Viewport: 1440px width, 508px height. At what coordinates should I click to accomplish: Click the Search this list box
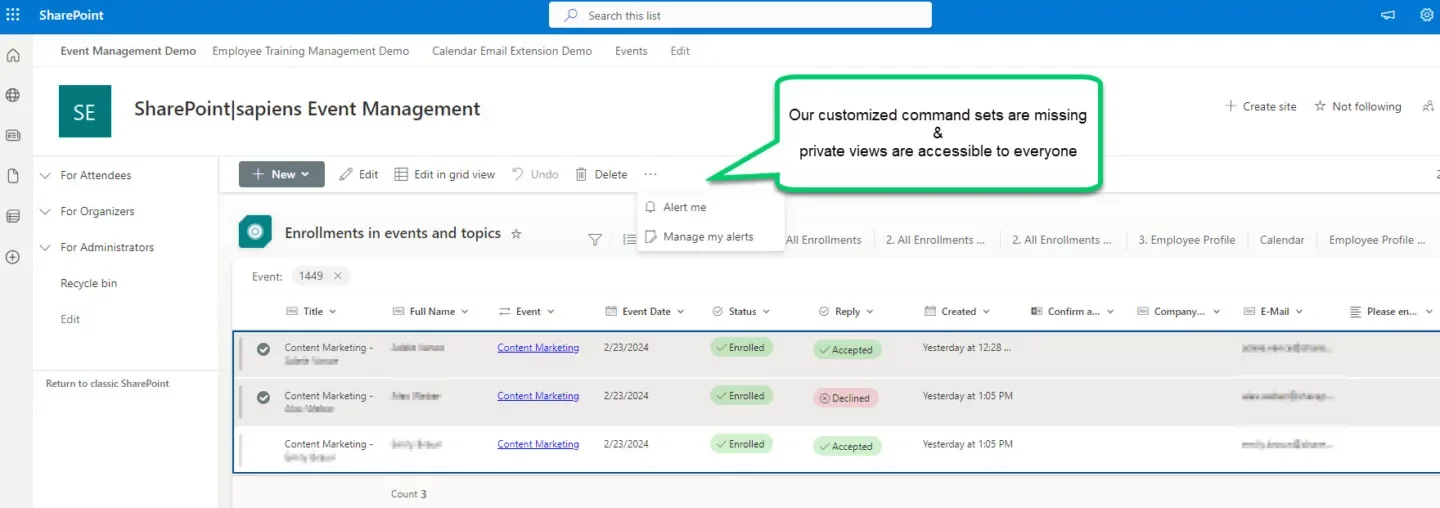[740, 15]
